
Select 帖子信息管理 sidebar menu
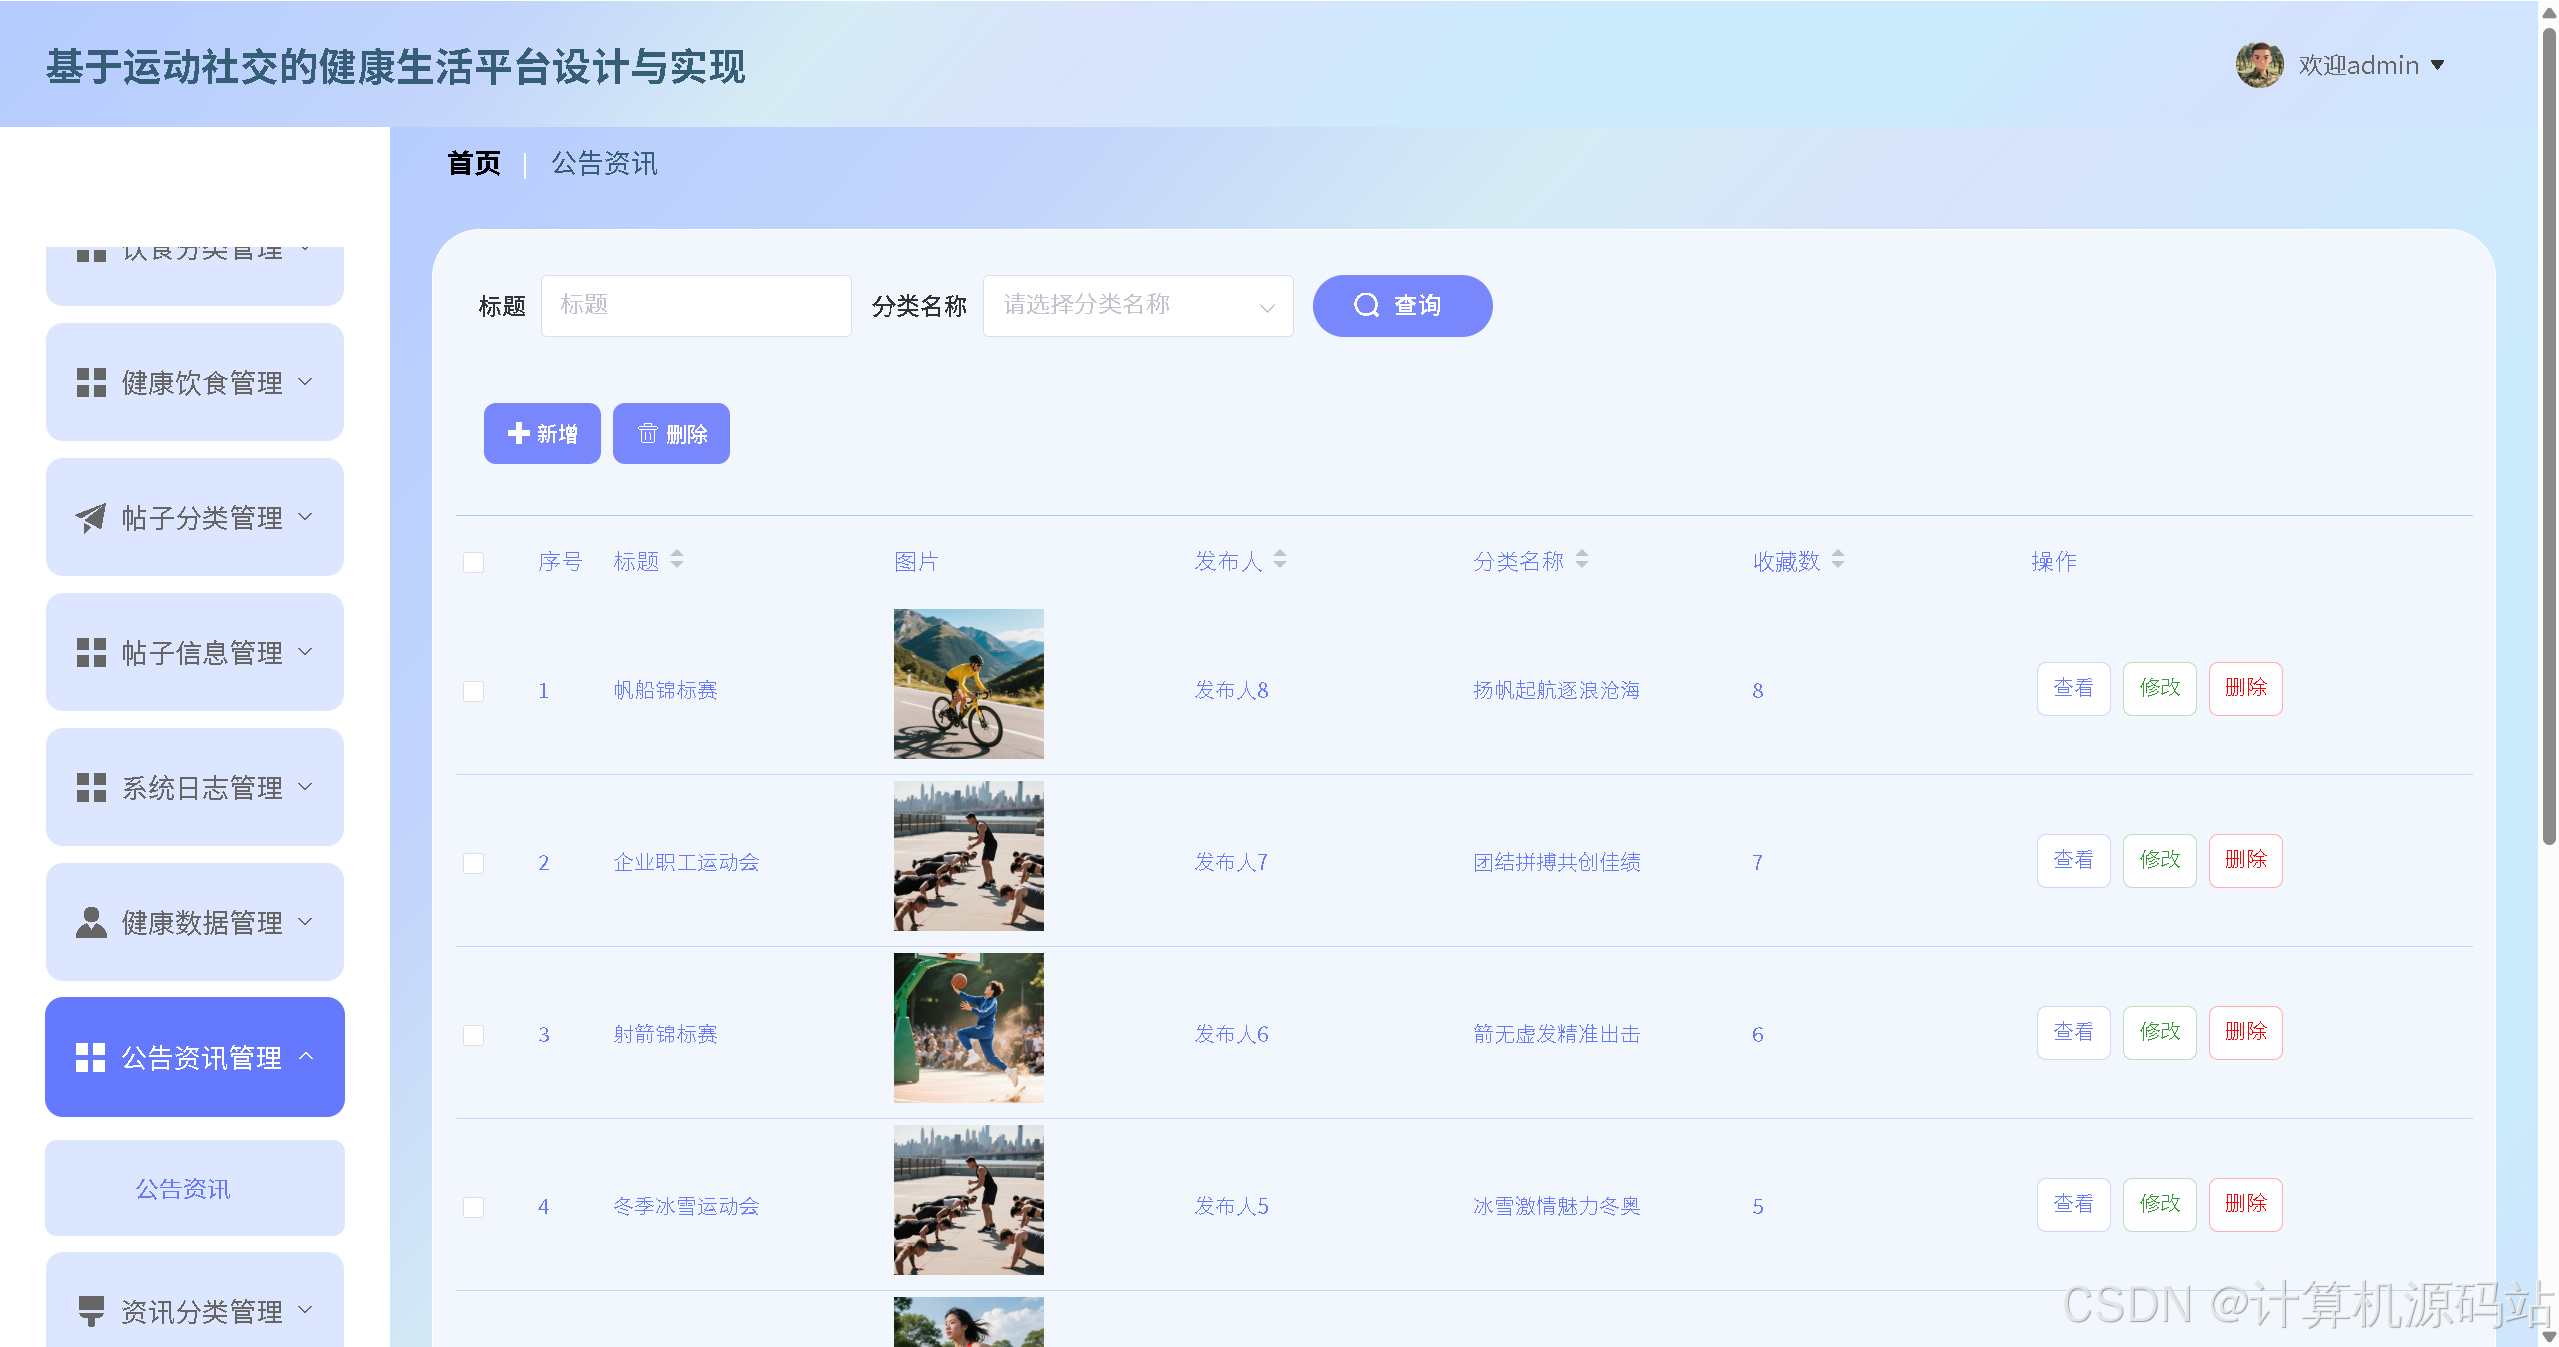[x=195, y=652]
